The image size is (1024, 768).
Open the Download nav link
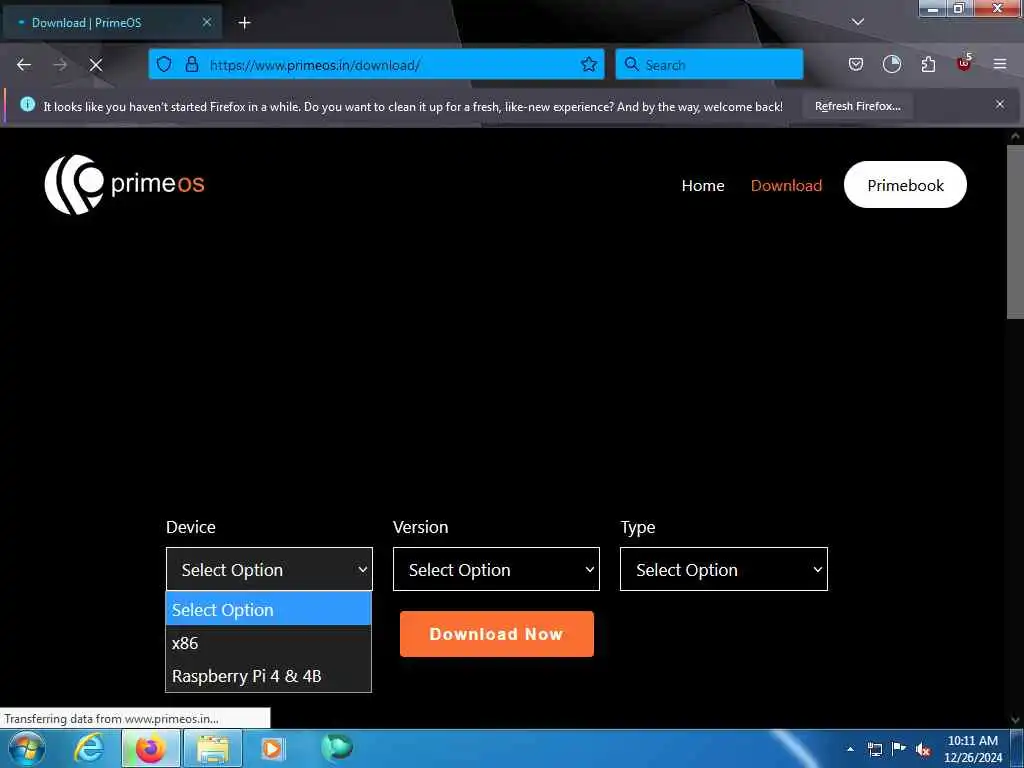[786, 185]
